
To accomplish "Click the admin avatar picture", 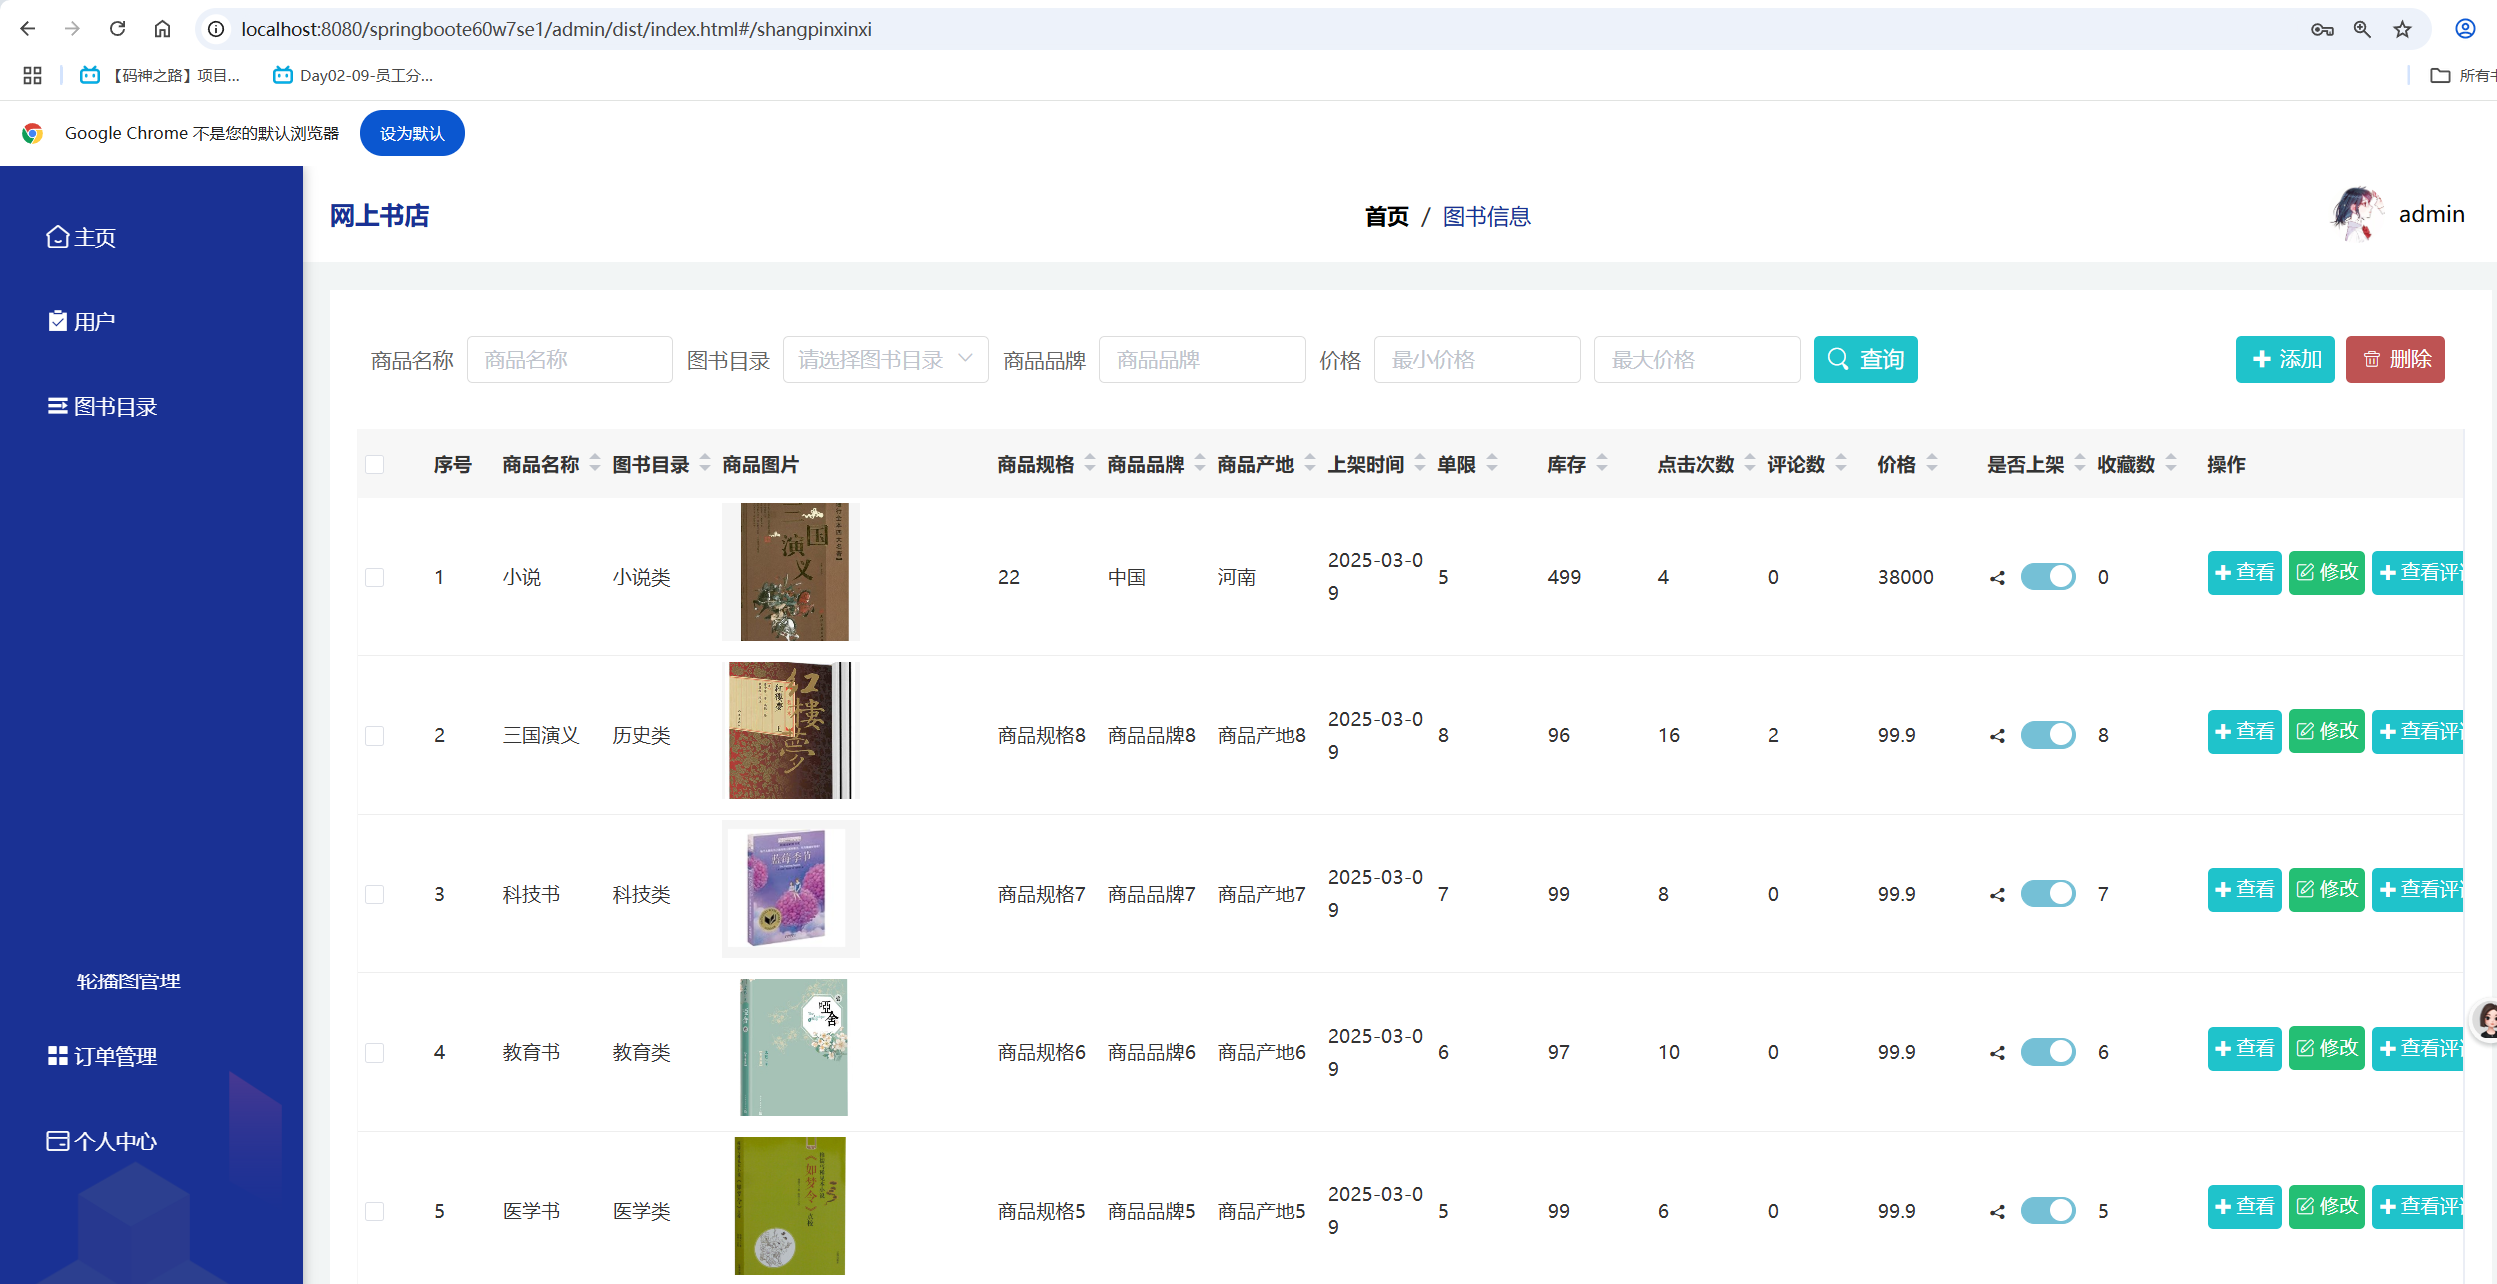I will tap(2357, 214).
